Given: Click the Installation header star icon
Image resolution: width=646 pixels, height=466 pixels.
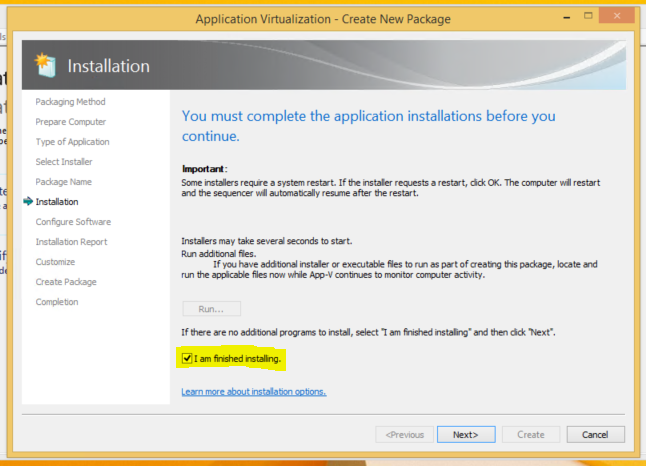Looking at the screenshot, I should (46, 65).
